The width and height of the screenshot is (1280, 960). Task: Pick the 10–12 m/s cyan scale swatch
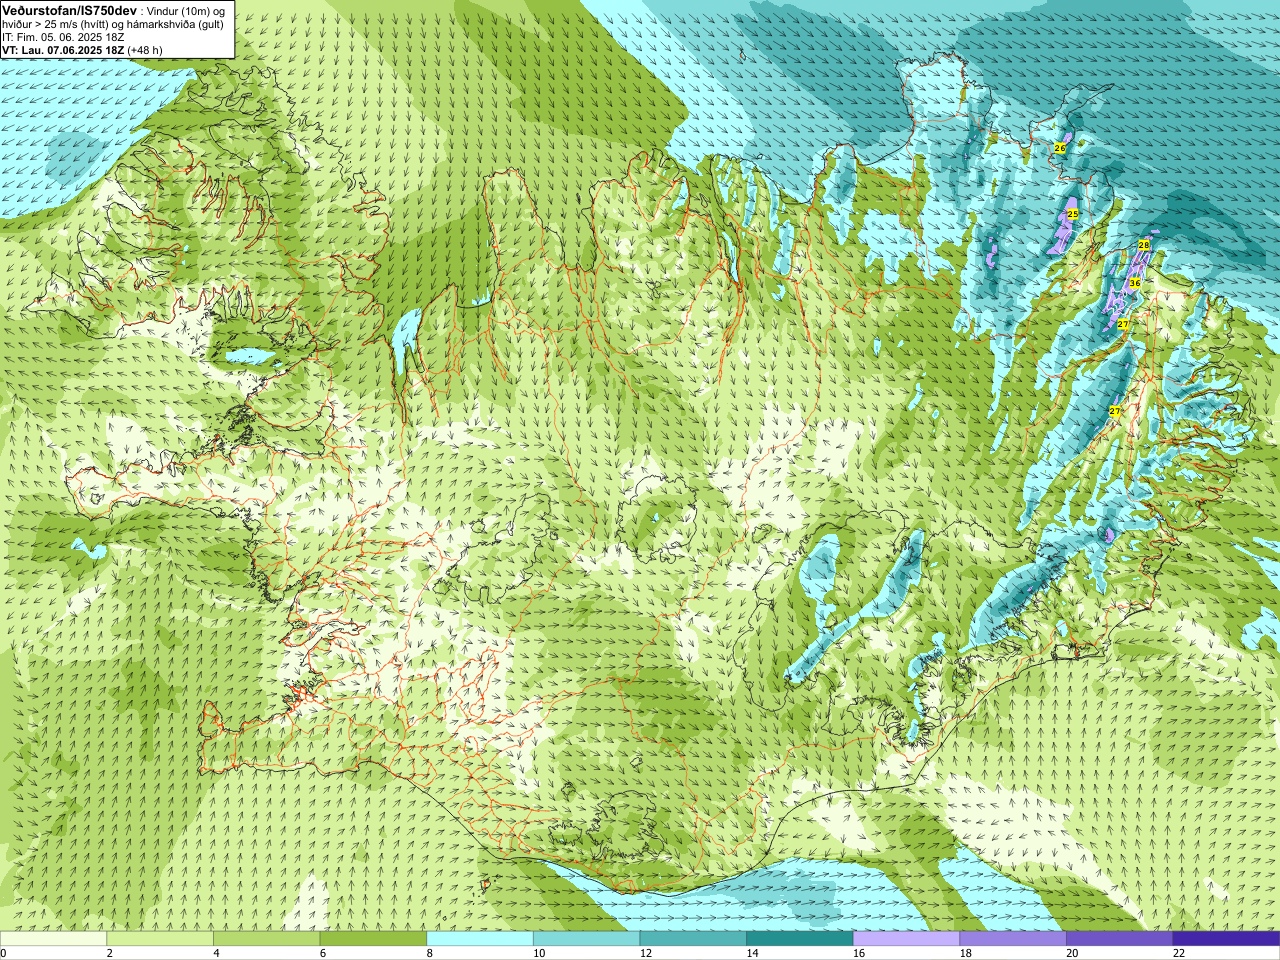coord(586,940)
